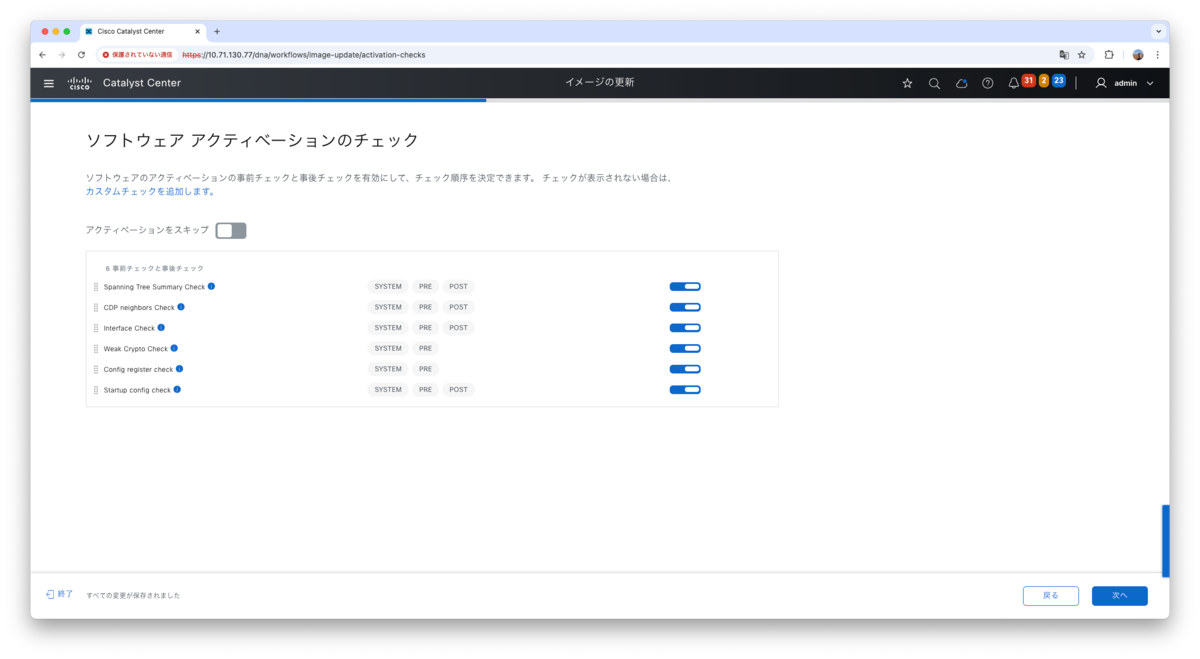1200x659 pixels.
Task: Open browser translate icon
Action: click(x=1064, y=54)
